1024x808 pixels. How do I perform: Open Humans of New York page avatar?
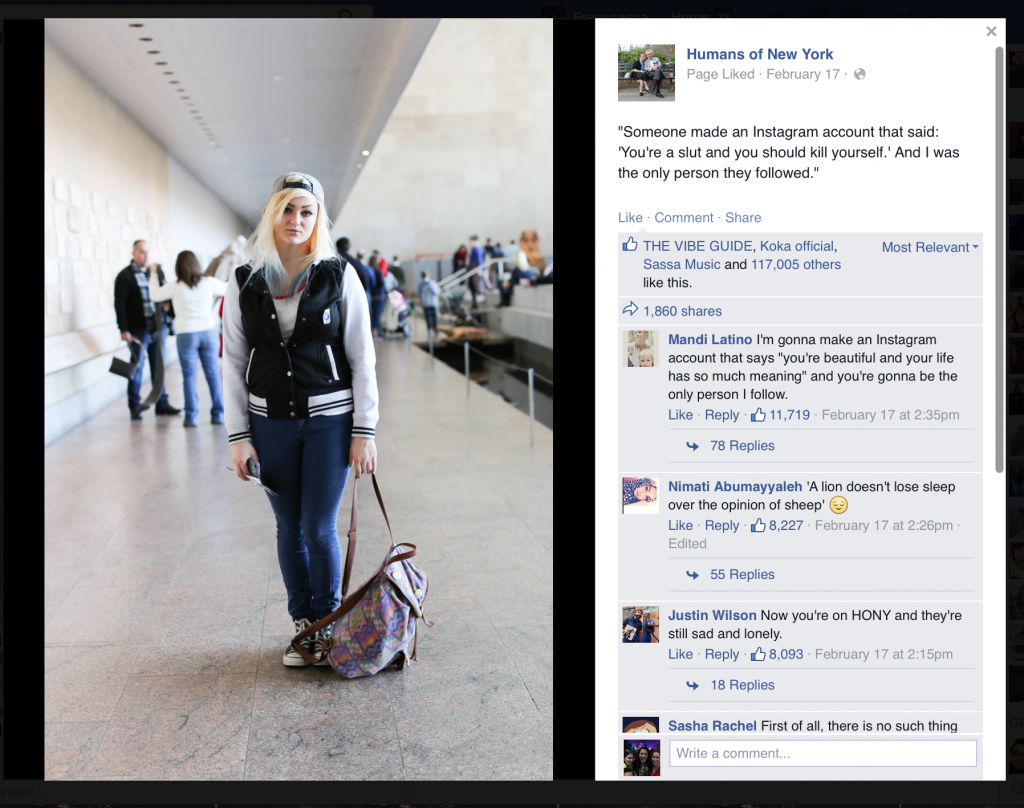pyautogui.click(x=646, y=73)
